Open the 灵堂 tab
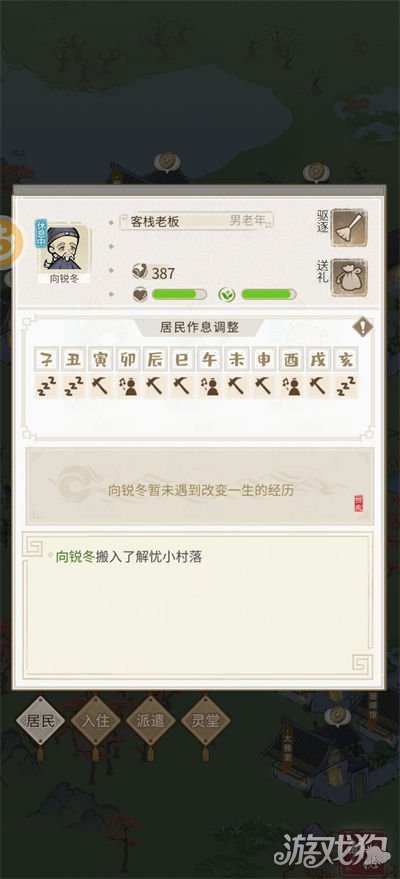The height and width of the screenshot is (879, 400). [206, 720]
